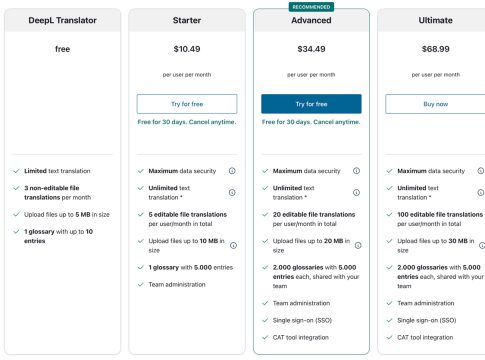Select the DeepL Translator plan header
Viewport: 485px width, 360px height.
coord(62,20)
